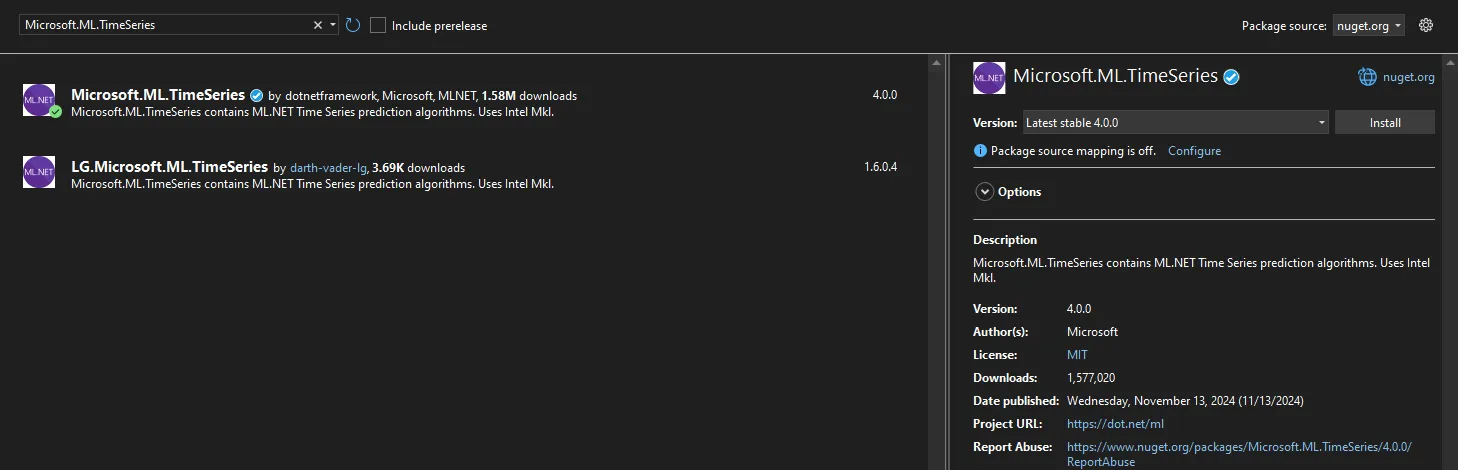Open package source settings gear
Viewport: 1458px width, 470px height.
tap(1426, 25)
